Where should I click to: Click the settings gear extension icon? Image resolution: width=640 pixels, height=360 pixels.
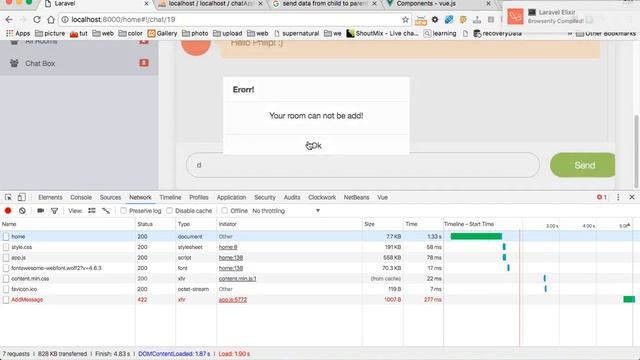point(435,20)
